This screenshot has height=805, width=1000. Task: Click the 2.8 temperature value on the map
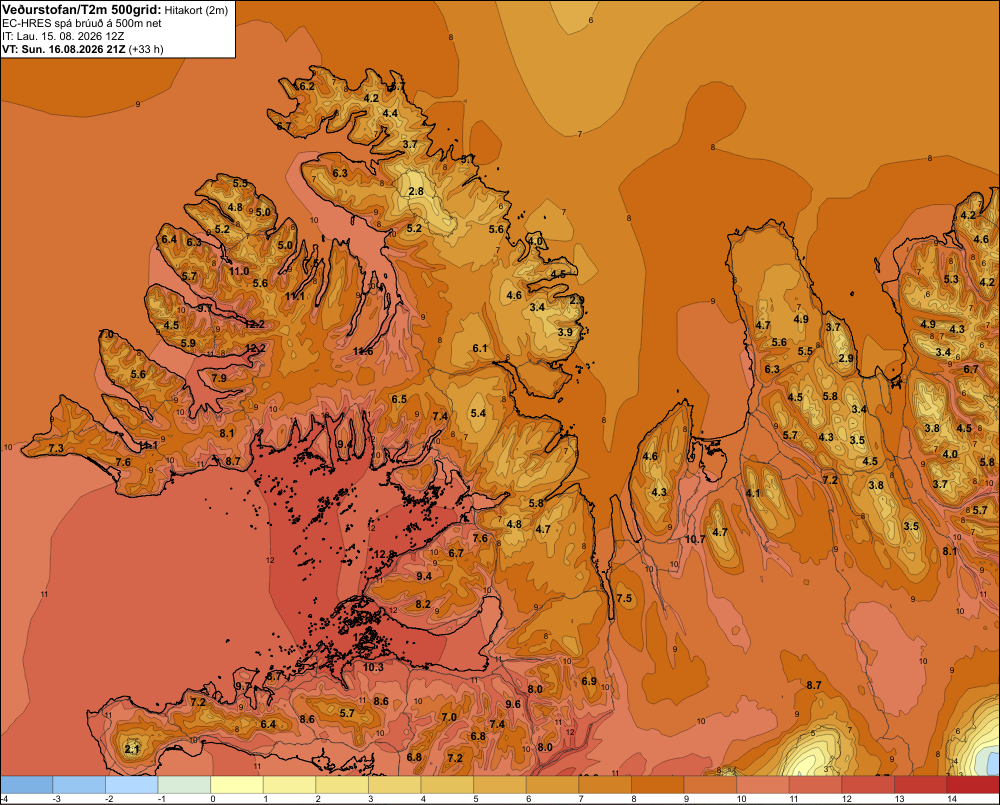416,191
